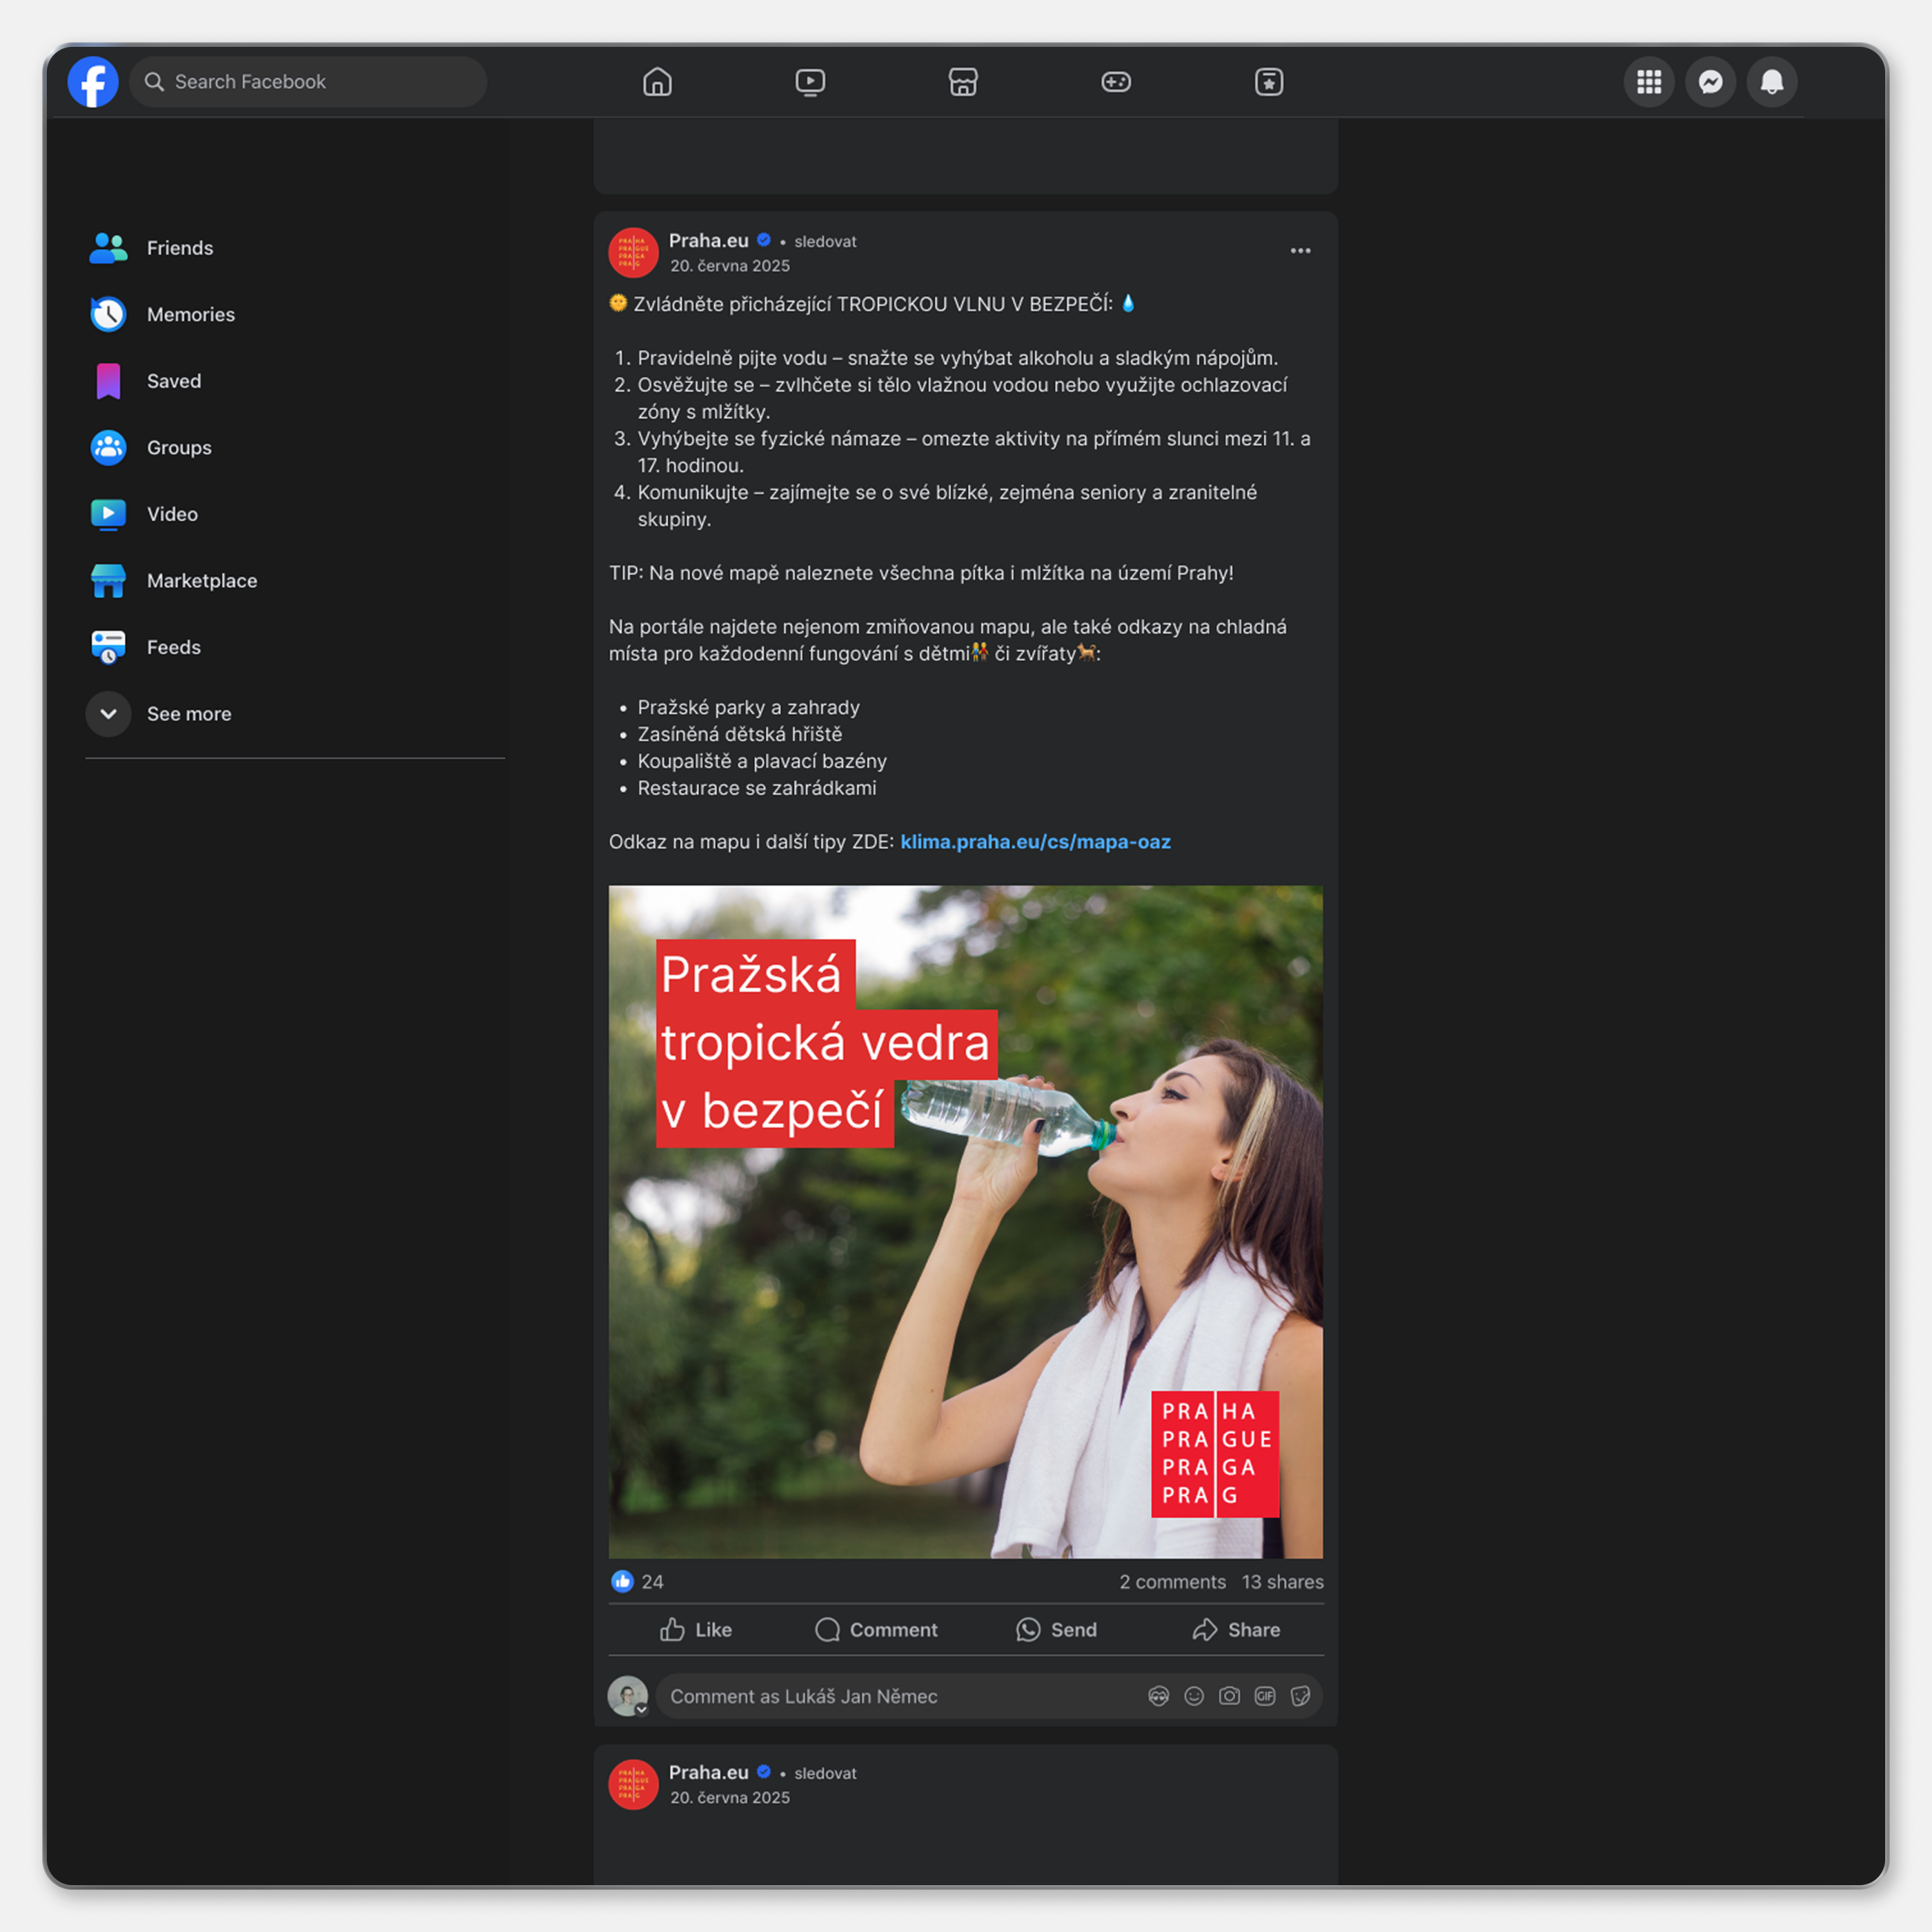
Task: Open the sticker picker in comment box
Action: [x=1300, y=1696]
